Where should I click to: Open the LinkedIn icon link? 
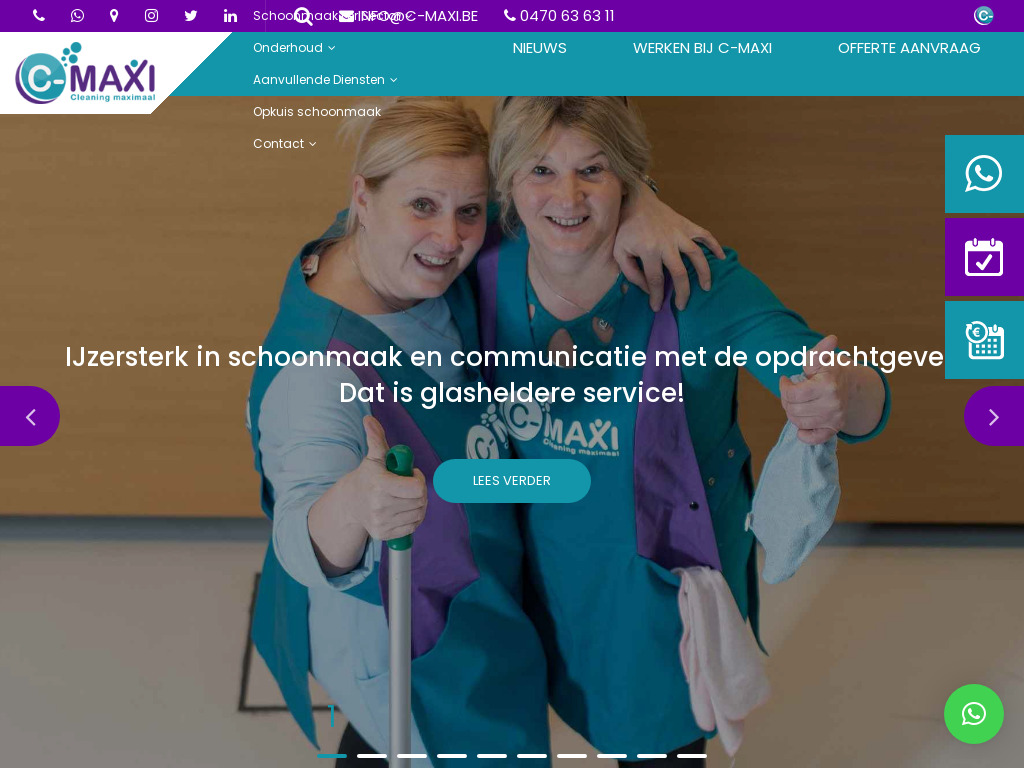[x=230, y=16]
